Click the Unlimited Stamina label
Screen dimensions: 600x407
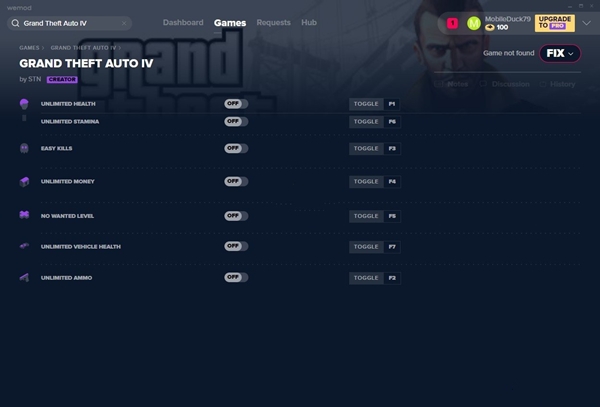70,122
